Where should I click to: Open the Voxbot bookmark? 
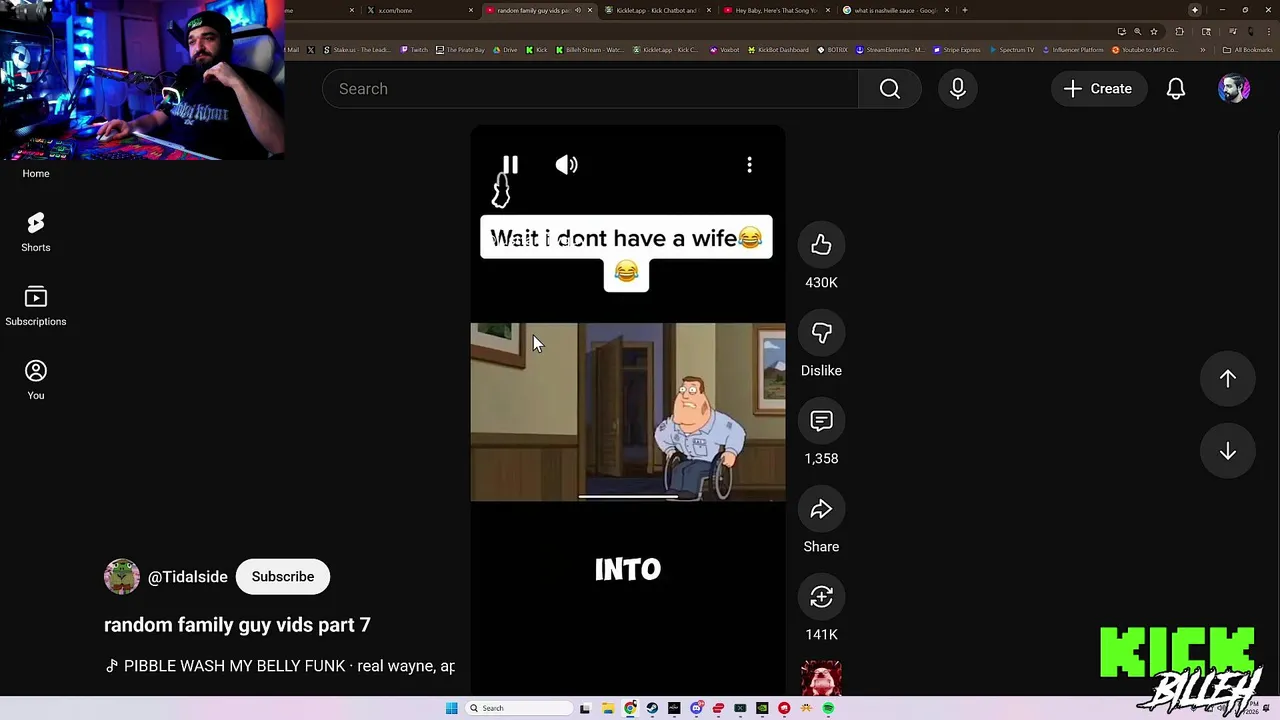click(x=726, y=50)
